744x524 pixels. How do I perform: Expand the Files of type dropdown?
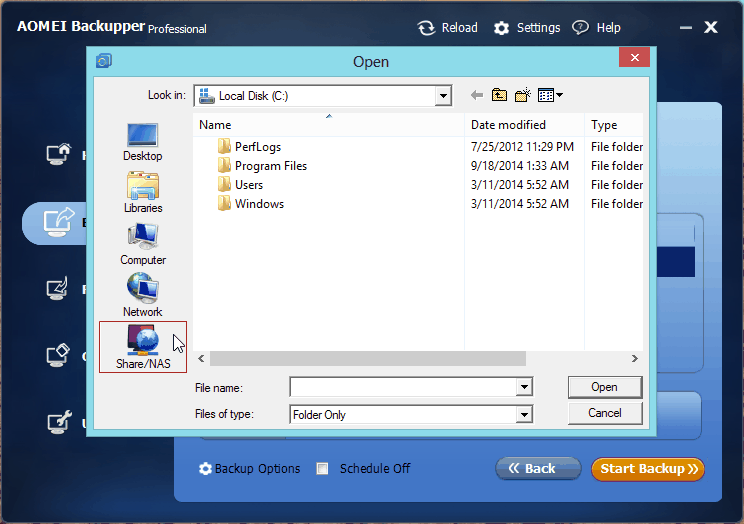524,414
